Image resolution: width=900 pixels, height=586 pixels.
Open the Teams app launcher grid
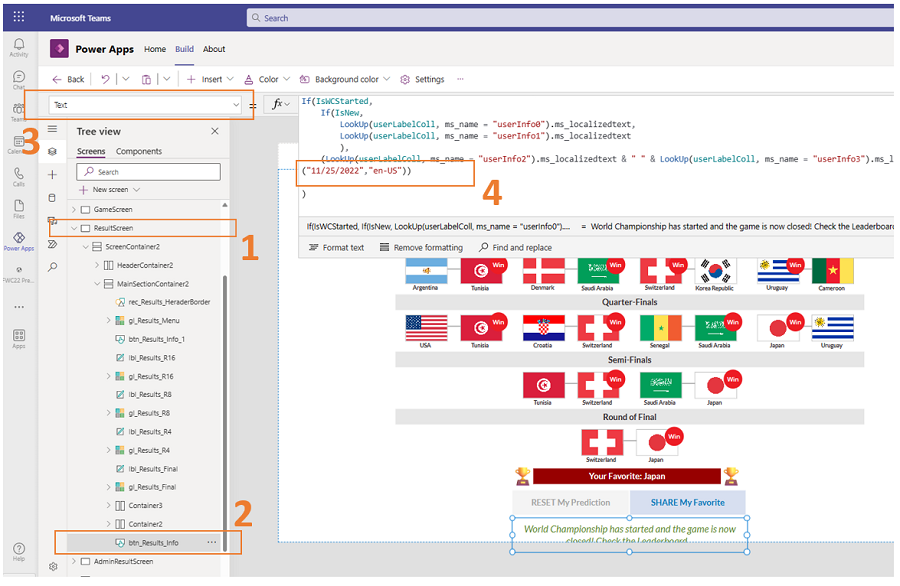[18, 17]
